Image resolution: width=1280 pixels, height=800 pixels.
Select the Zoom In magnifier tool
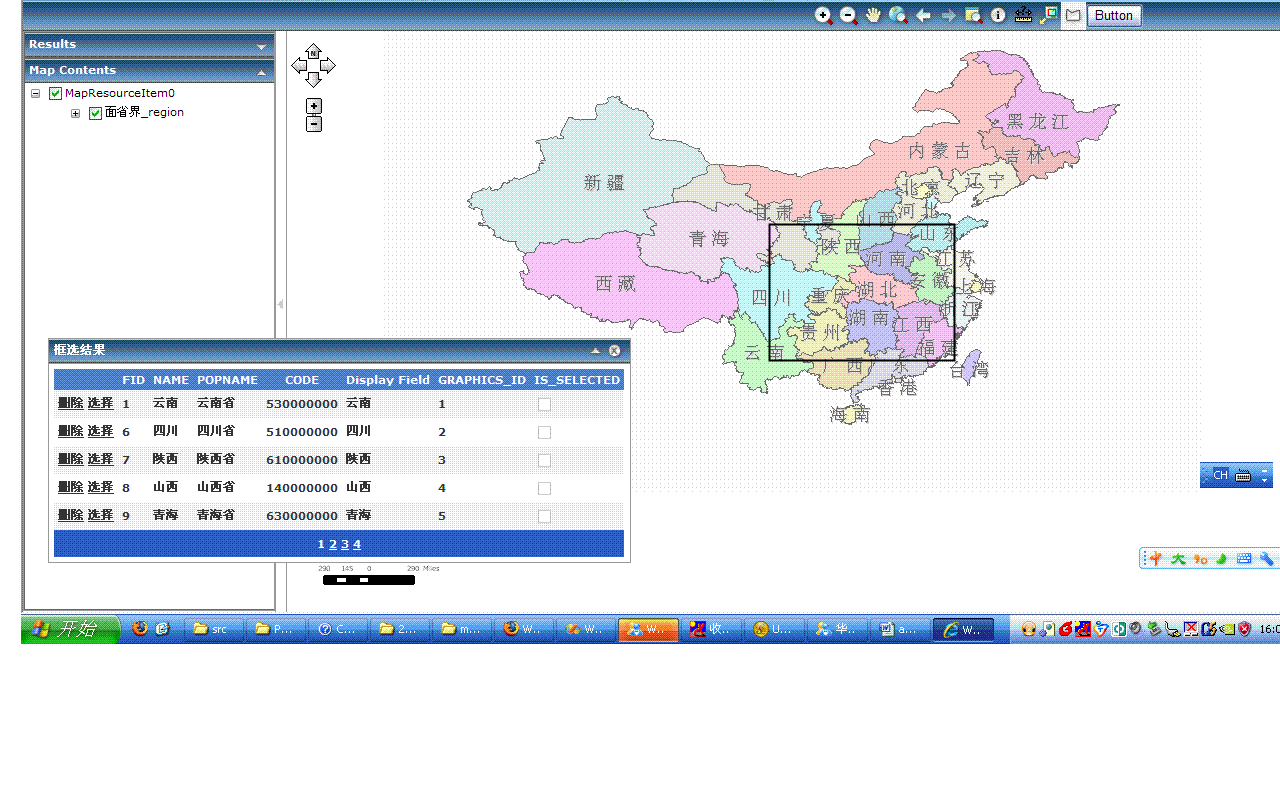click(x=823, y=15)
